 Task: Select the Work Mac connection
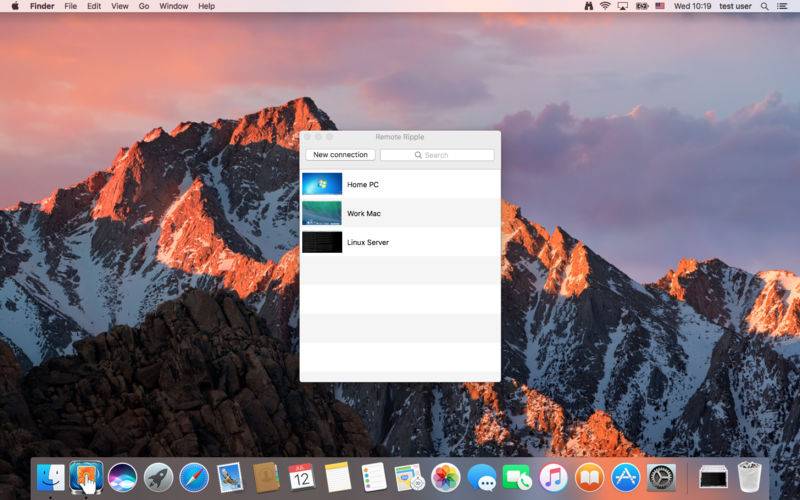click(x=400, y=213)
